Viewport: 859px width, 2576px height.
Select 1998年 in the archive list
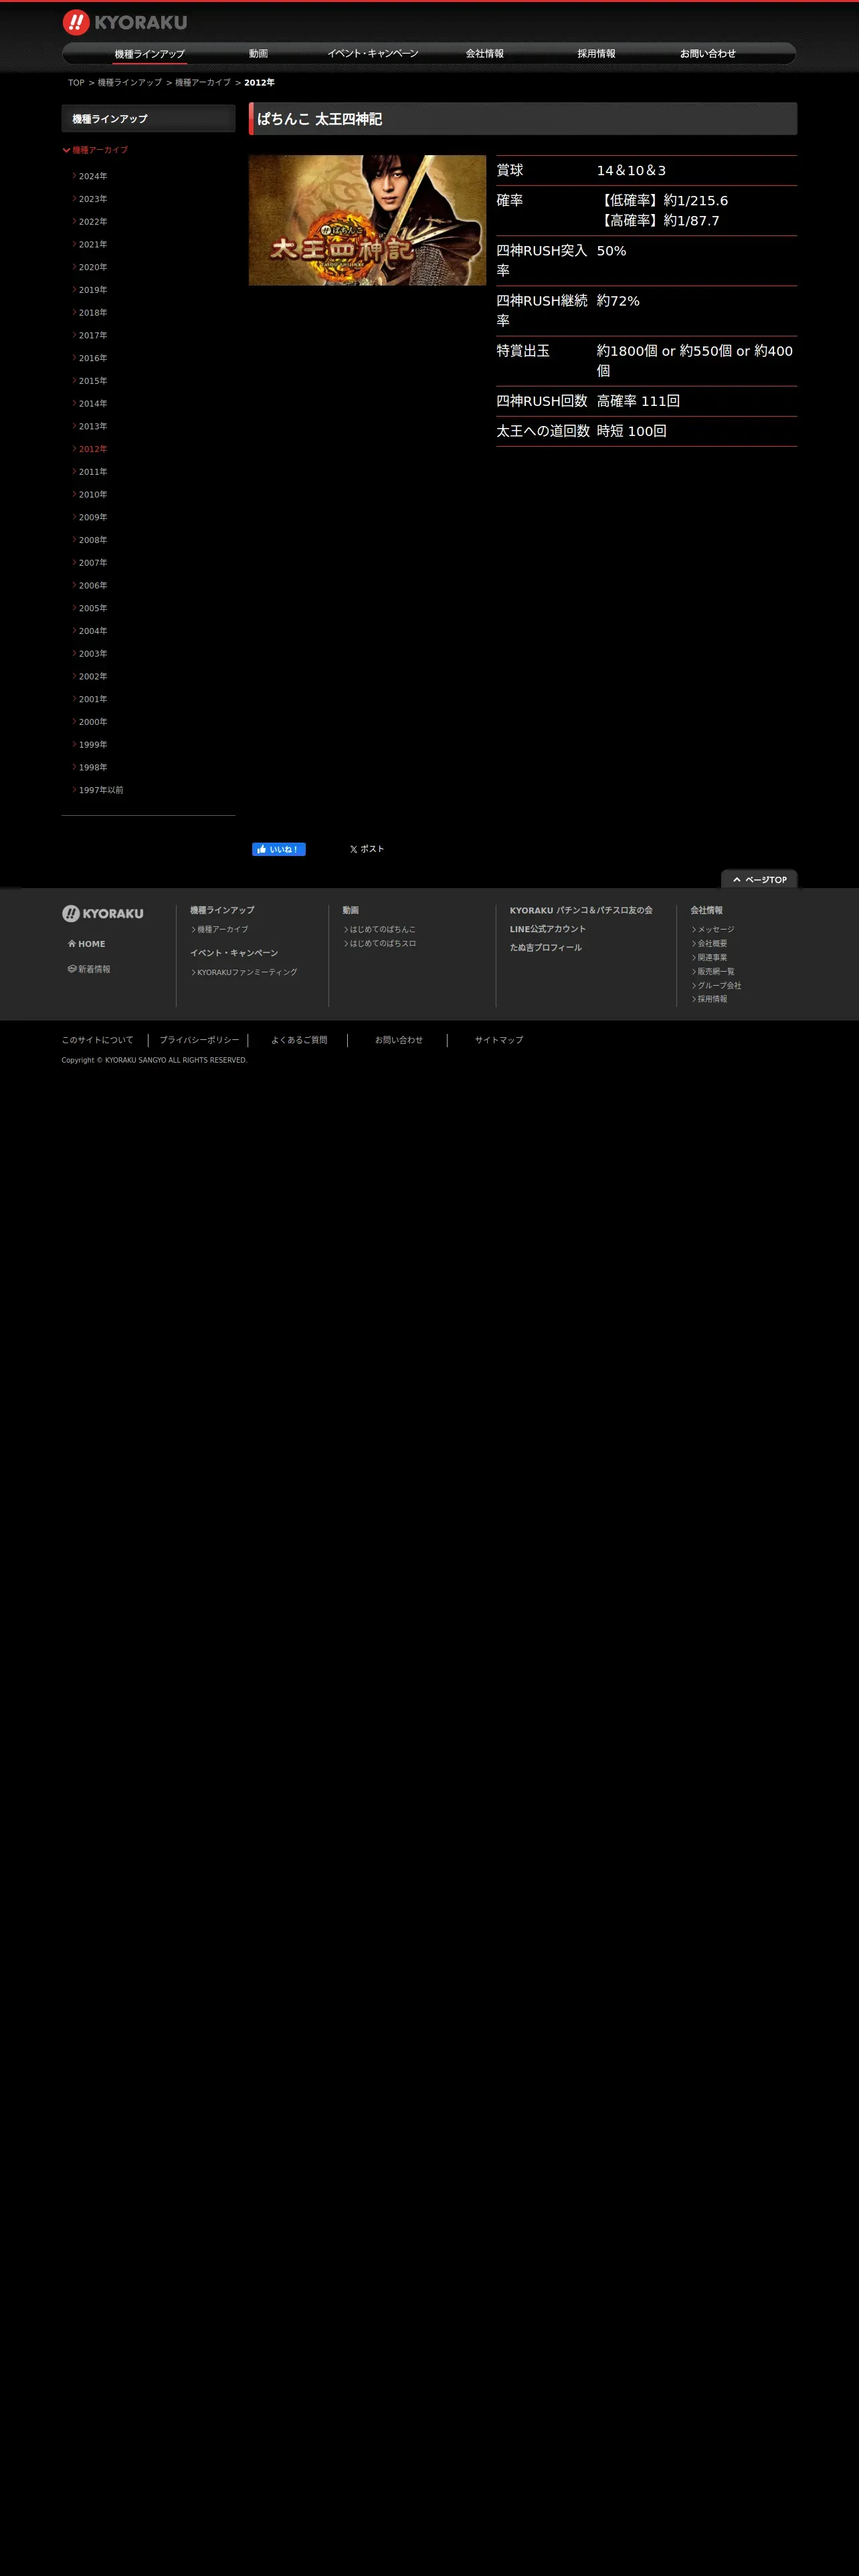pyautogui.click(x=92, y=768)
